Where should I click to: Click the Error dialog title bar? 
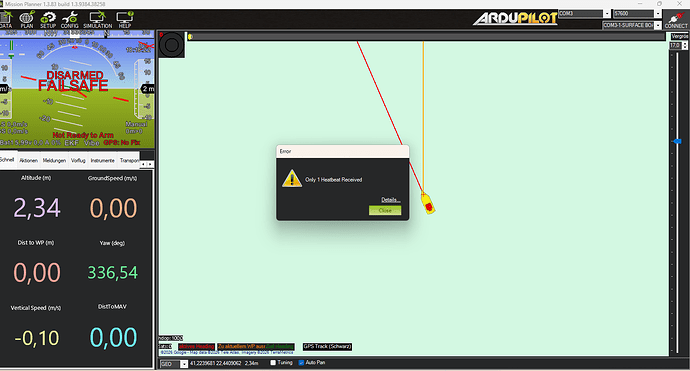point(342,151)
